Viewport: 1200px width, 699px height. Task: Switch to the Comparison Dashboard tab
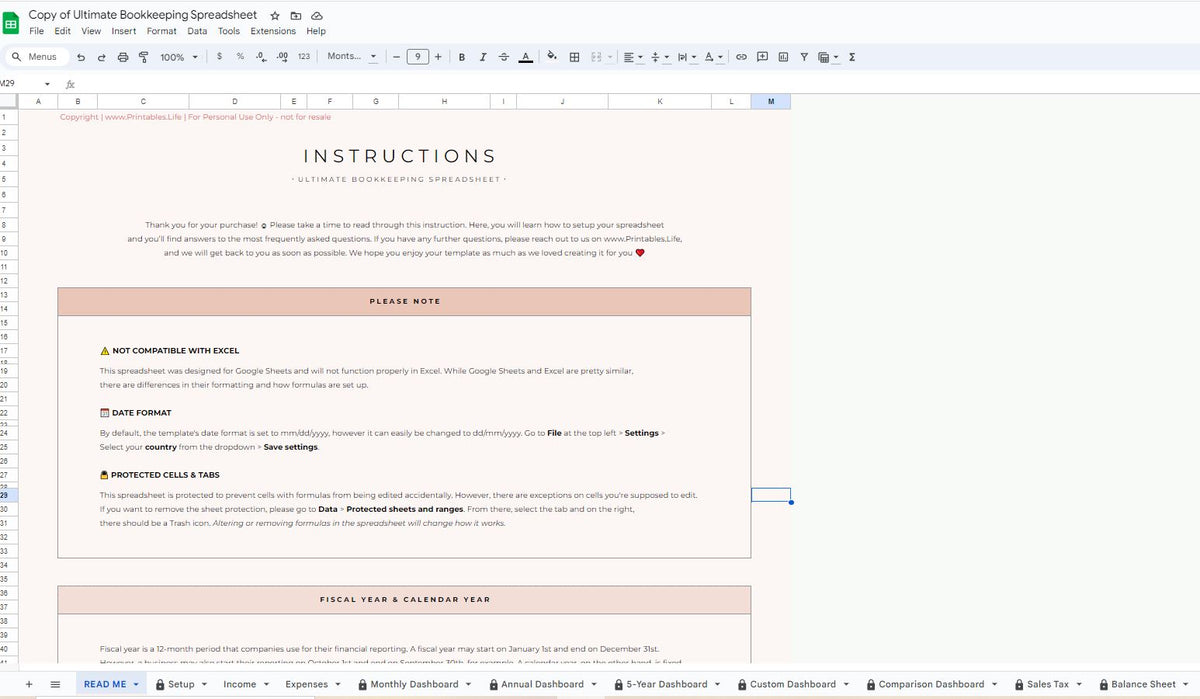click(931, 684)
